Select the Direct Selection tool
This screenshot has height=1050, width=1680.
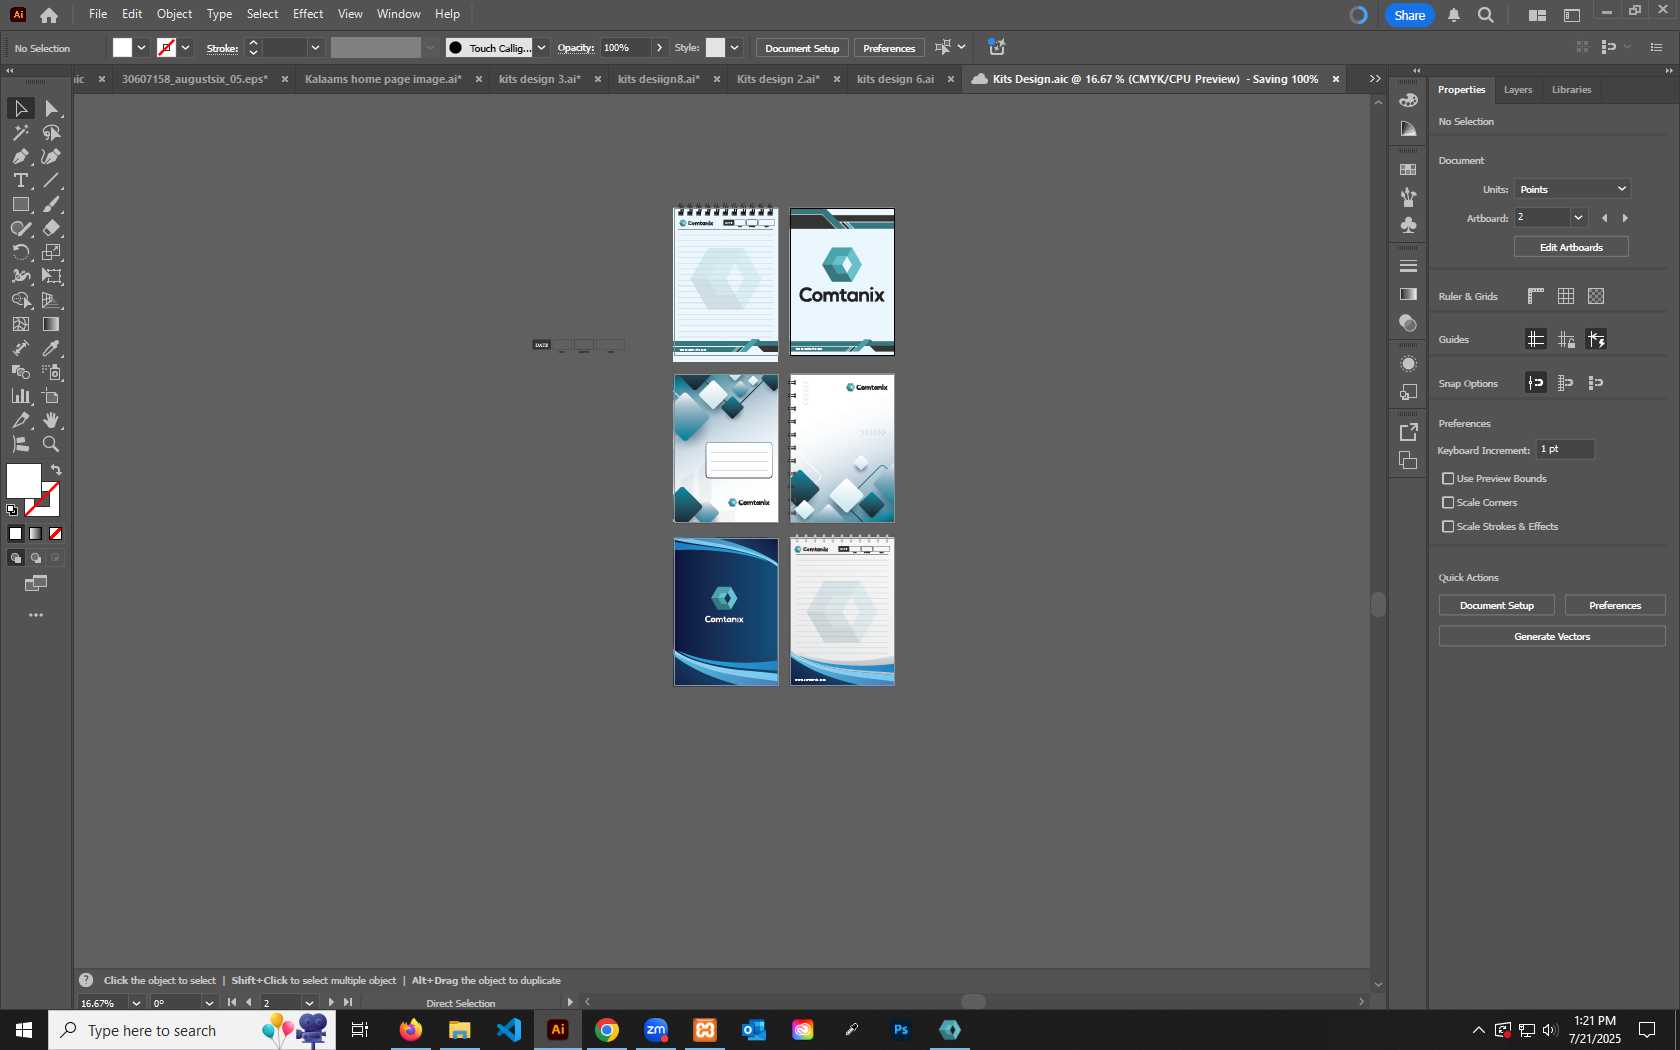tap(51, 108)
